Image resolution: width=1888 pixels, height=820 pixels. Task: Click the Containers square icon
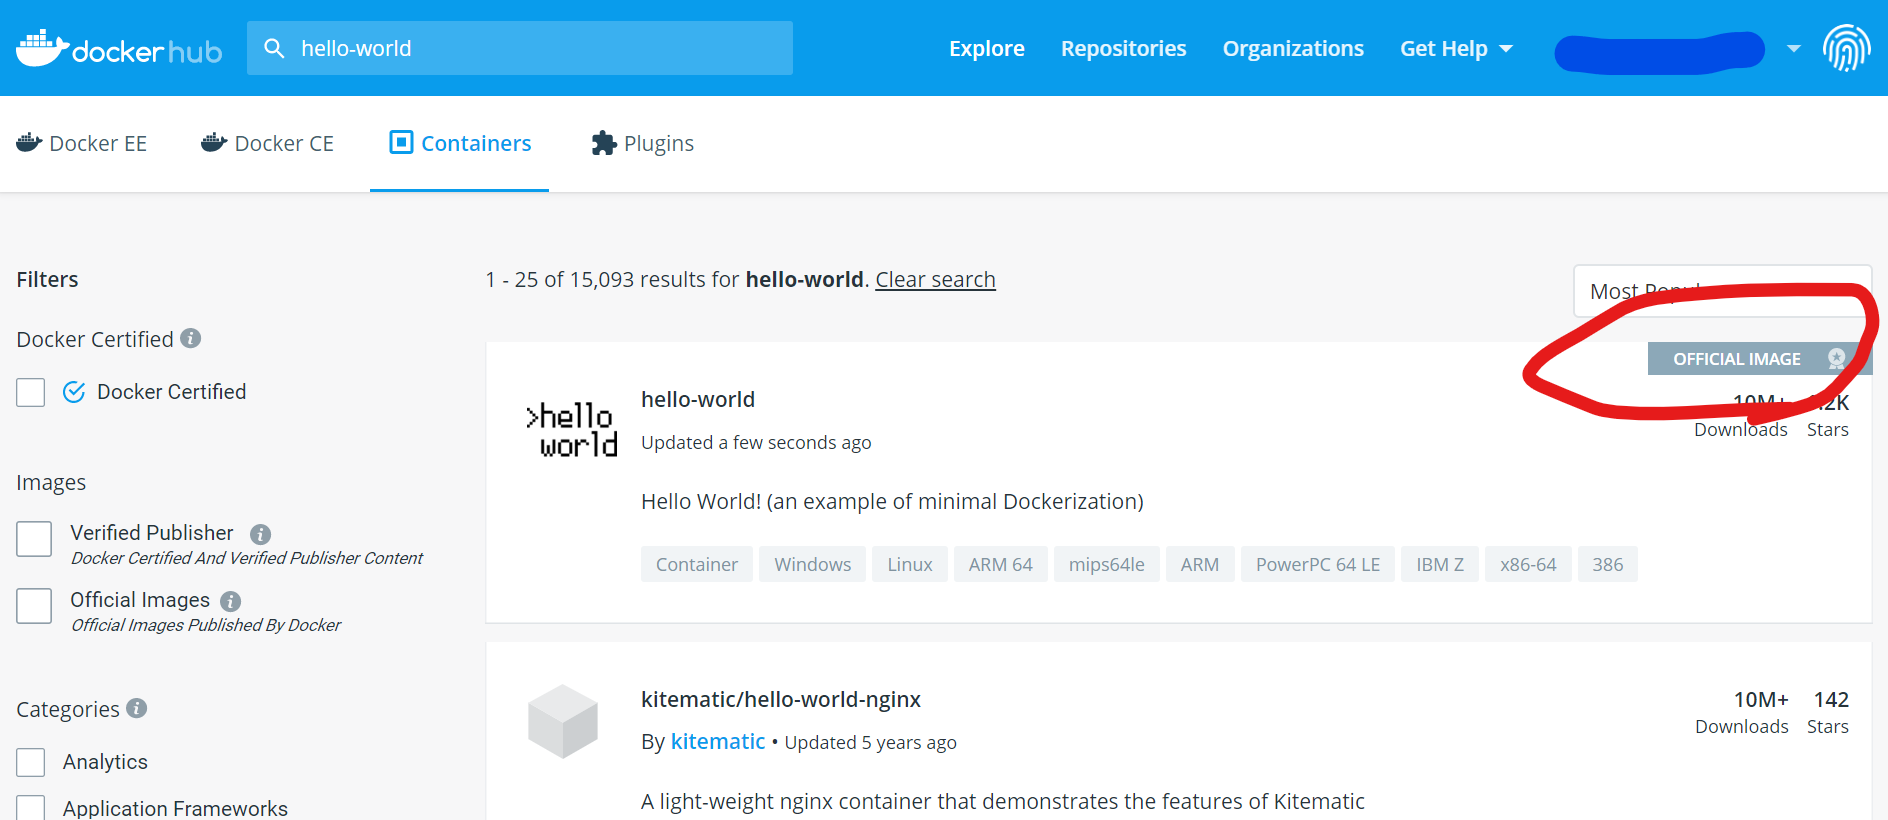click(401, 142)
